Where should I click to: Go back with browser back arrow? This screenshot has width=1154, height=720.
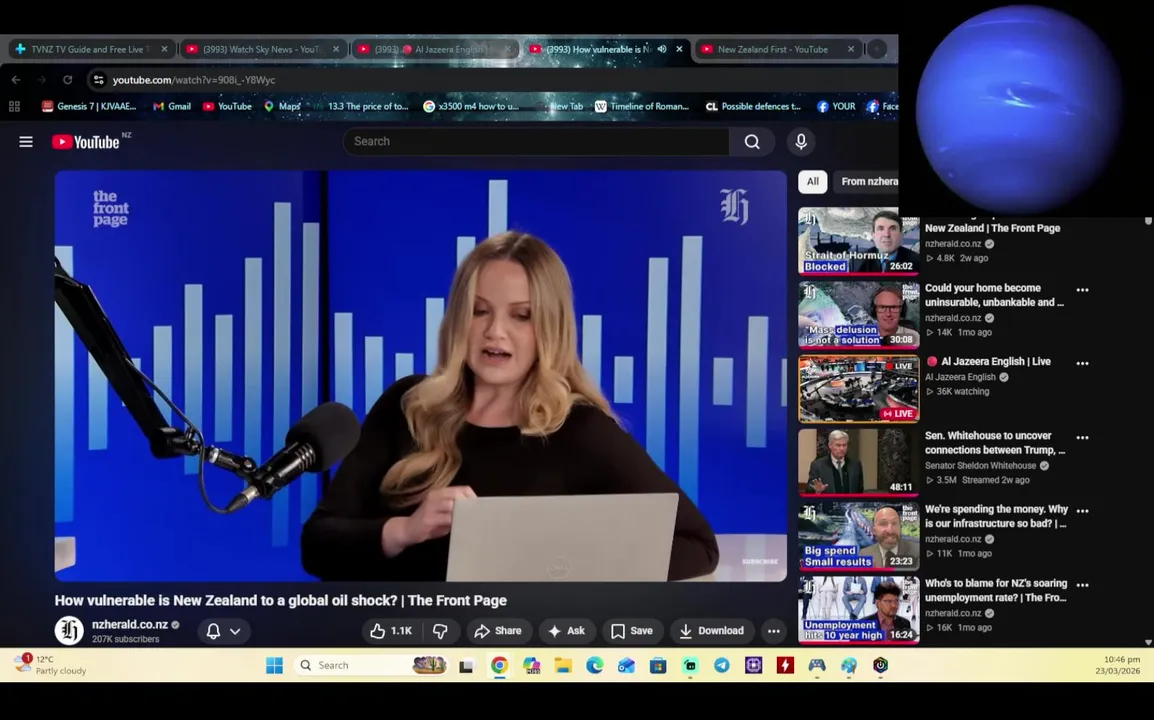[x=16, y=80]
